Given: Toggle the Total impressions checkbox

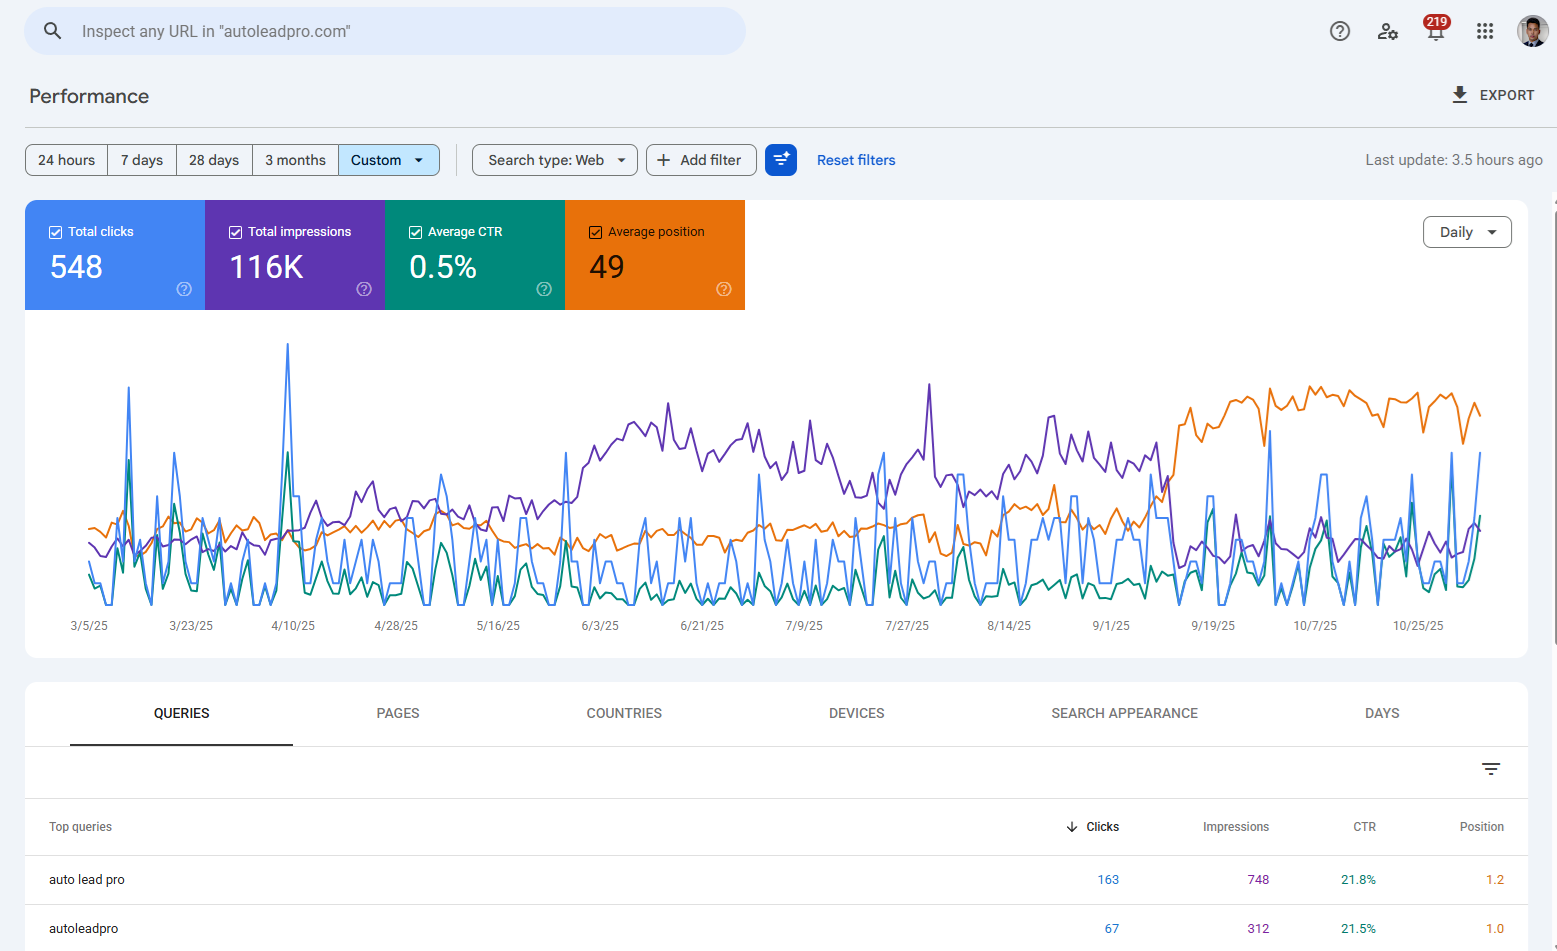Looking at the screenshot, I should coord(236,232).
